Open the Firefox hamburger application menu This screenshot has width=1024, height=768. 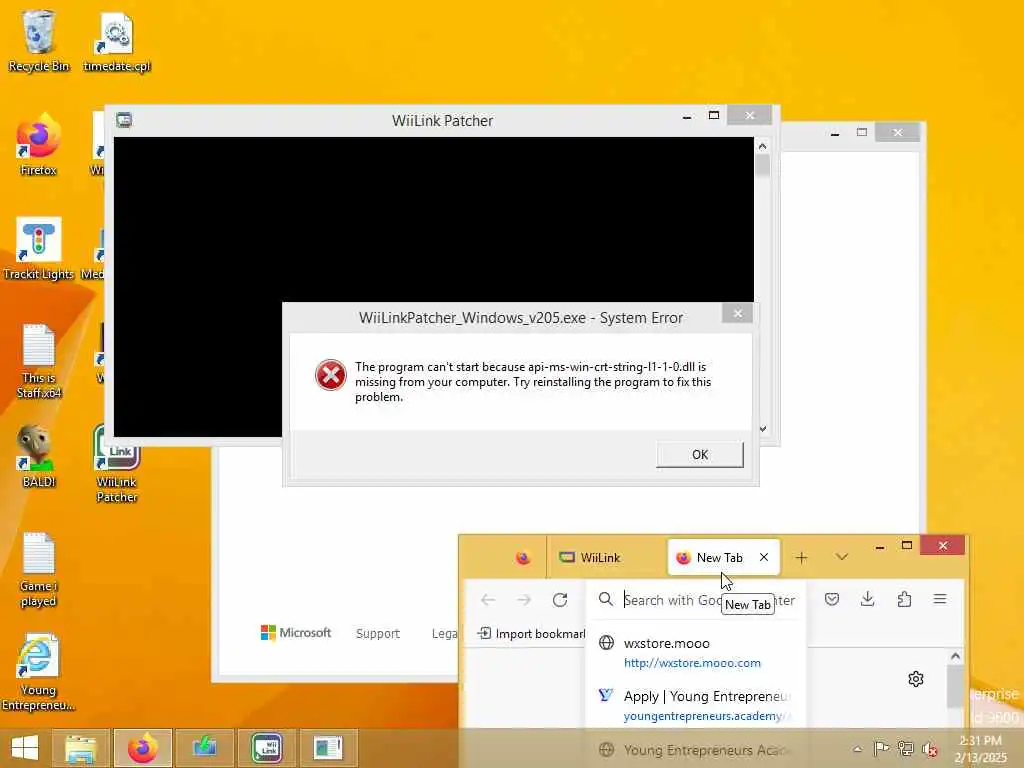[x=940, y=599]
